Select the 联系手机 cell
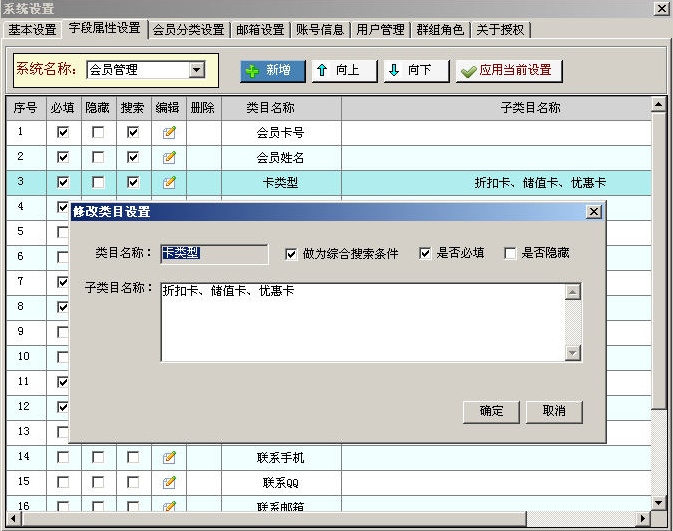This screenshot has height=531, width=673. tap(281, 458)
